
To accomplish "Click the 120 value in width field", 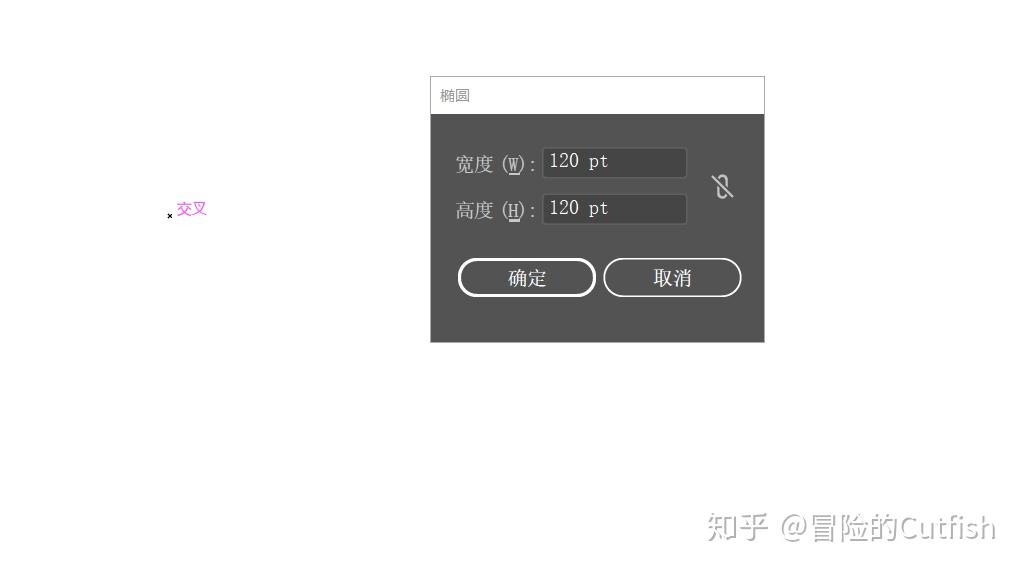I will coord(564,161).
